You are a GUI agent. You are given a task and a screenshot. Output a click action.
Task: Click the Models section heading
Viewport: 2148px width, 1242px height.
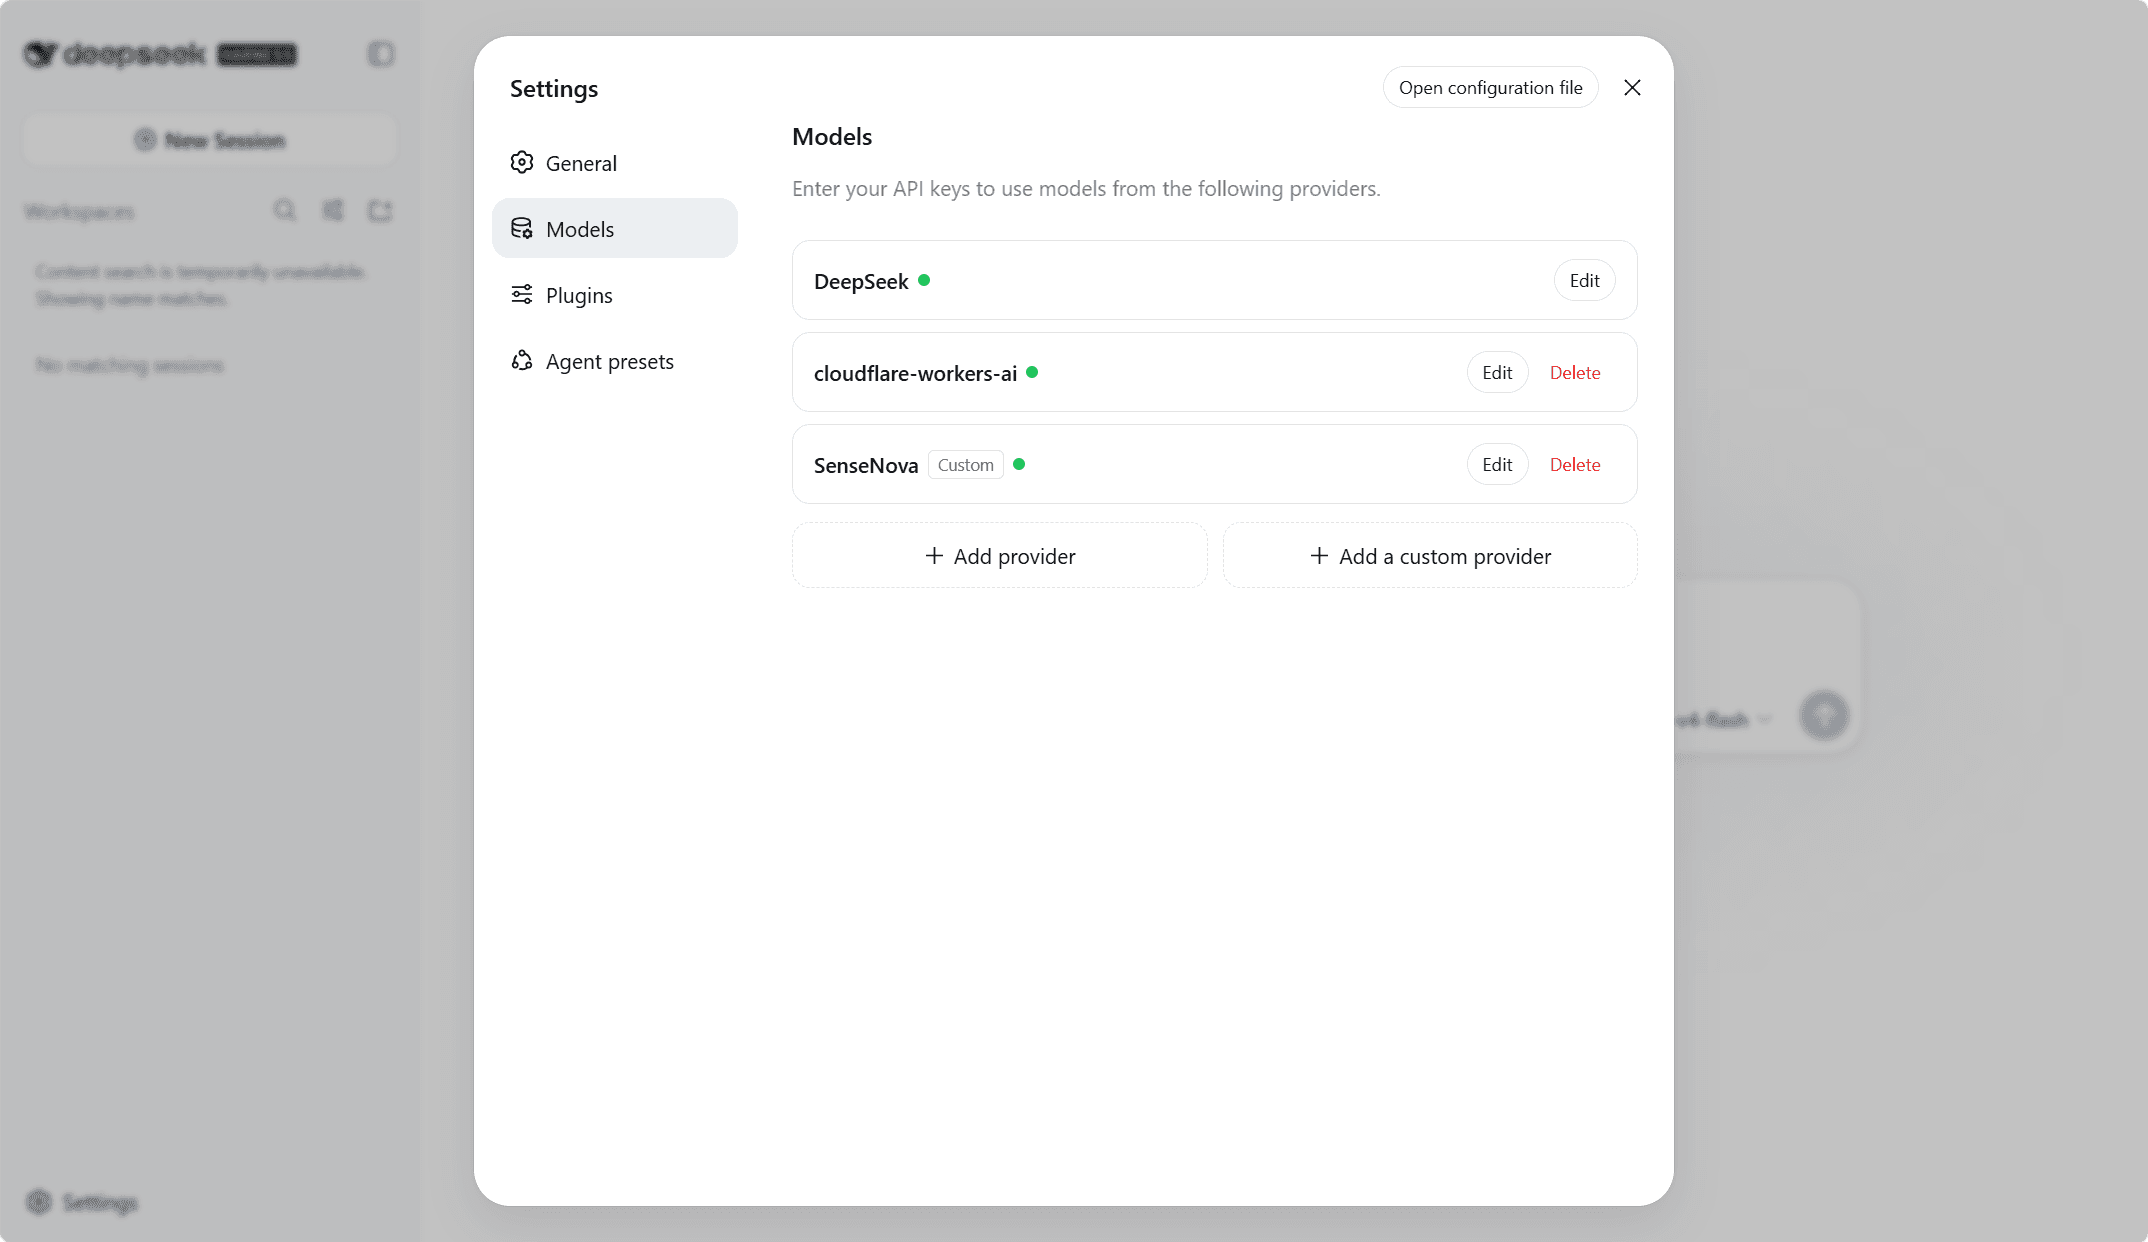(832, 137)
